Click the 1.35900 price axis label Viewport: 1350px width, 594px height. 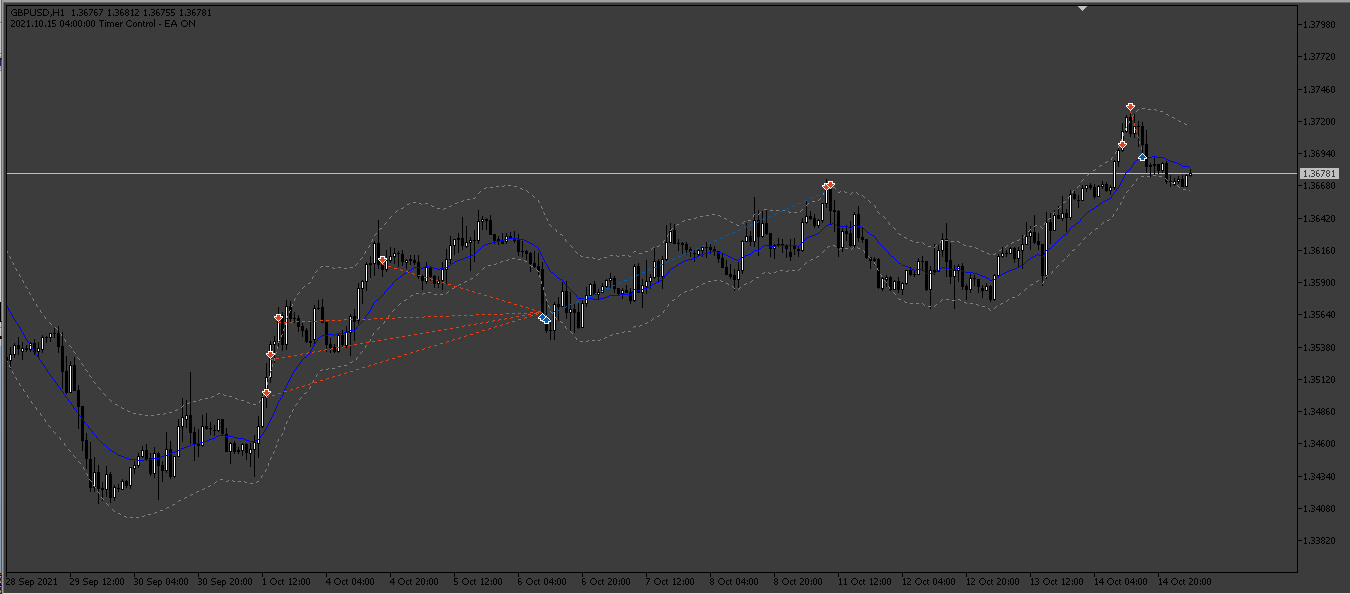pos(1321,283)
